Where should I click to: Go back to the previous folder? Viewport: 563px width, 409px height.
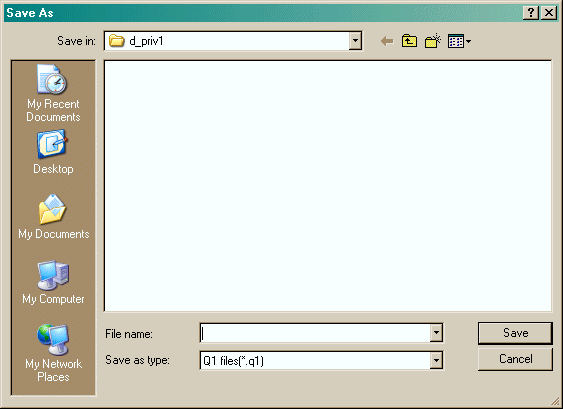pyautogui.click(x=387, y=41)
